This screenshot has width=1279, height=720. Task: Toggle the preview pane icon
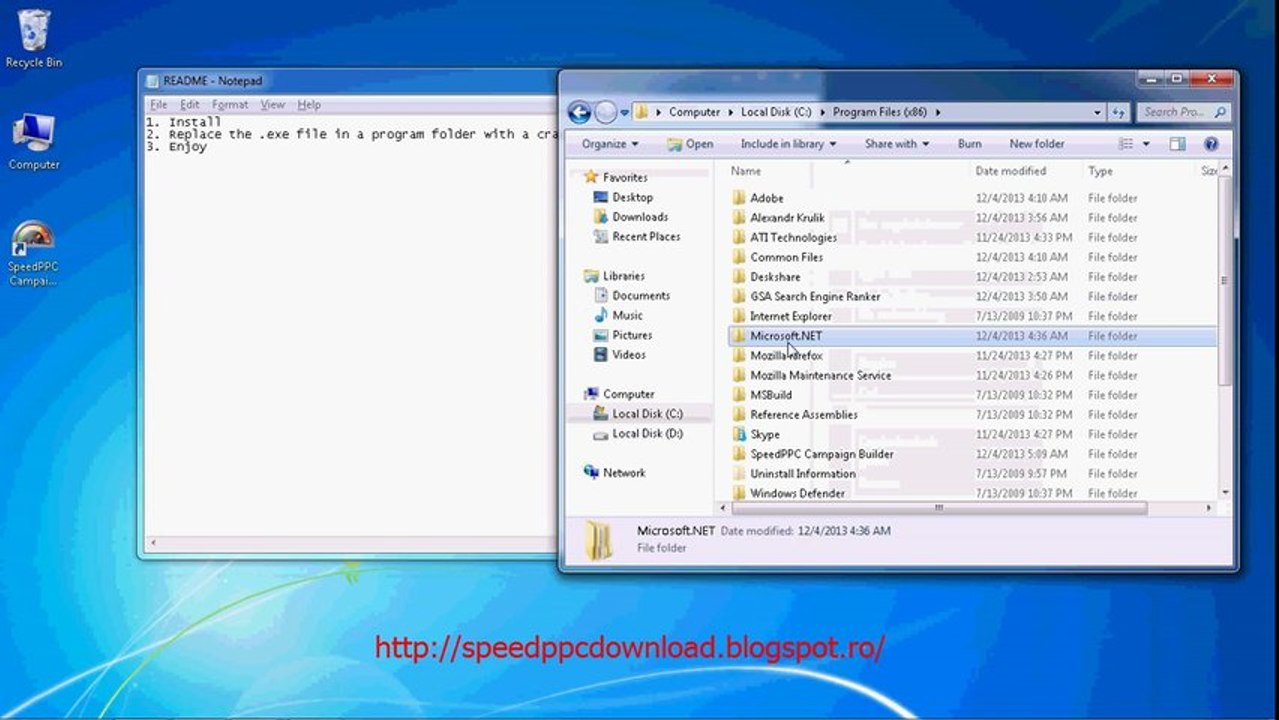coord(1177,144)
